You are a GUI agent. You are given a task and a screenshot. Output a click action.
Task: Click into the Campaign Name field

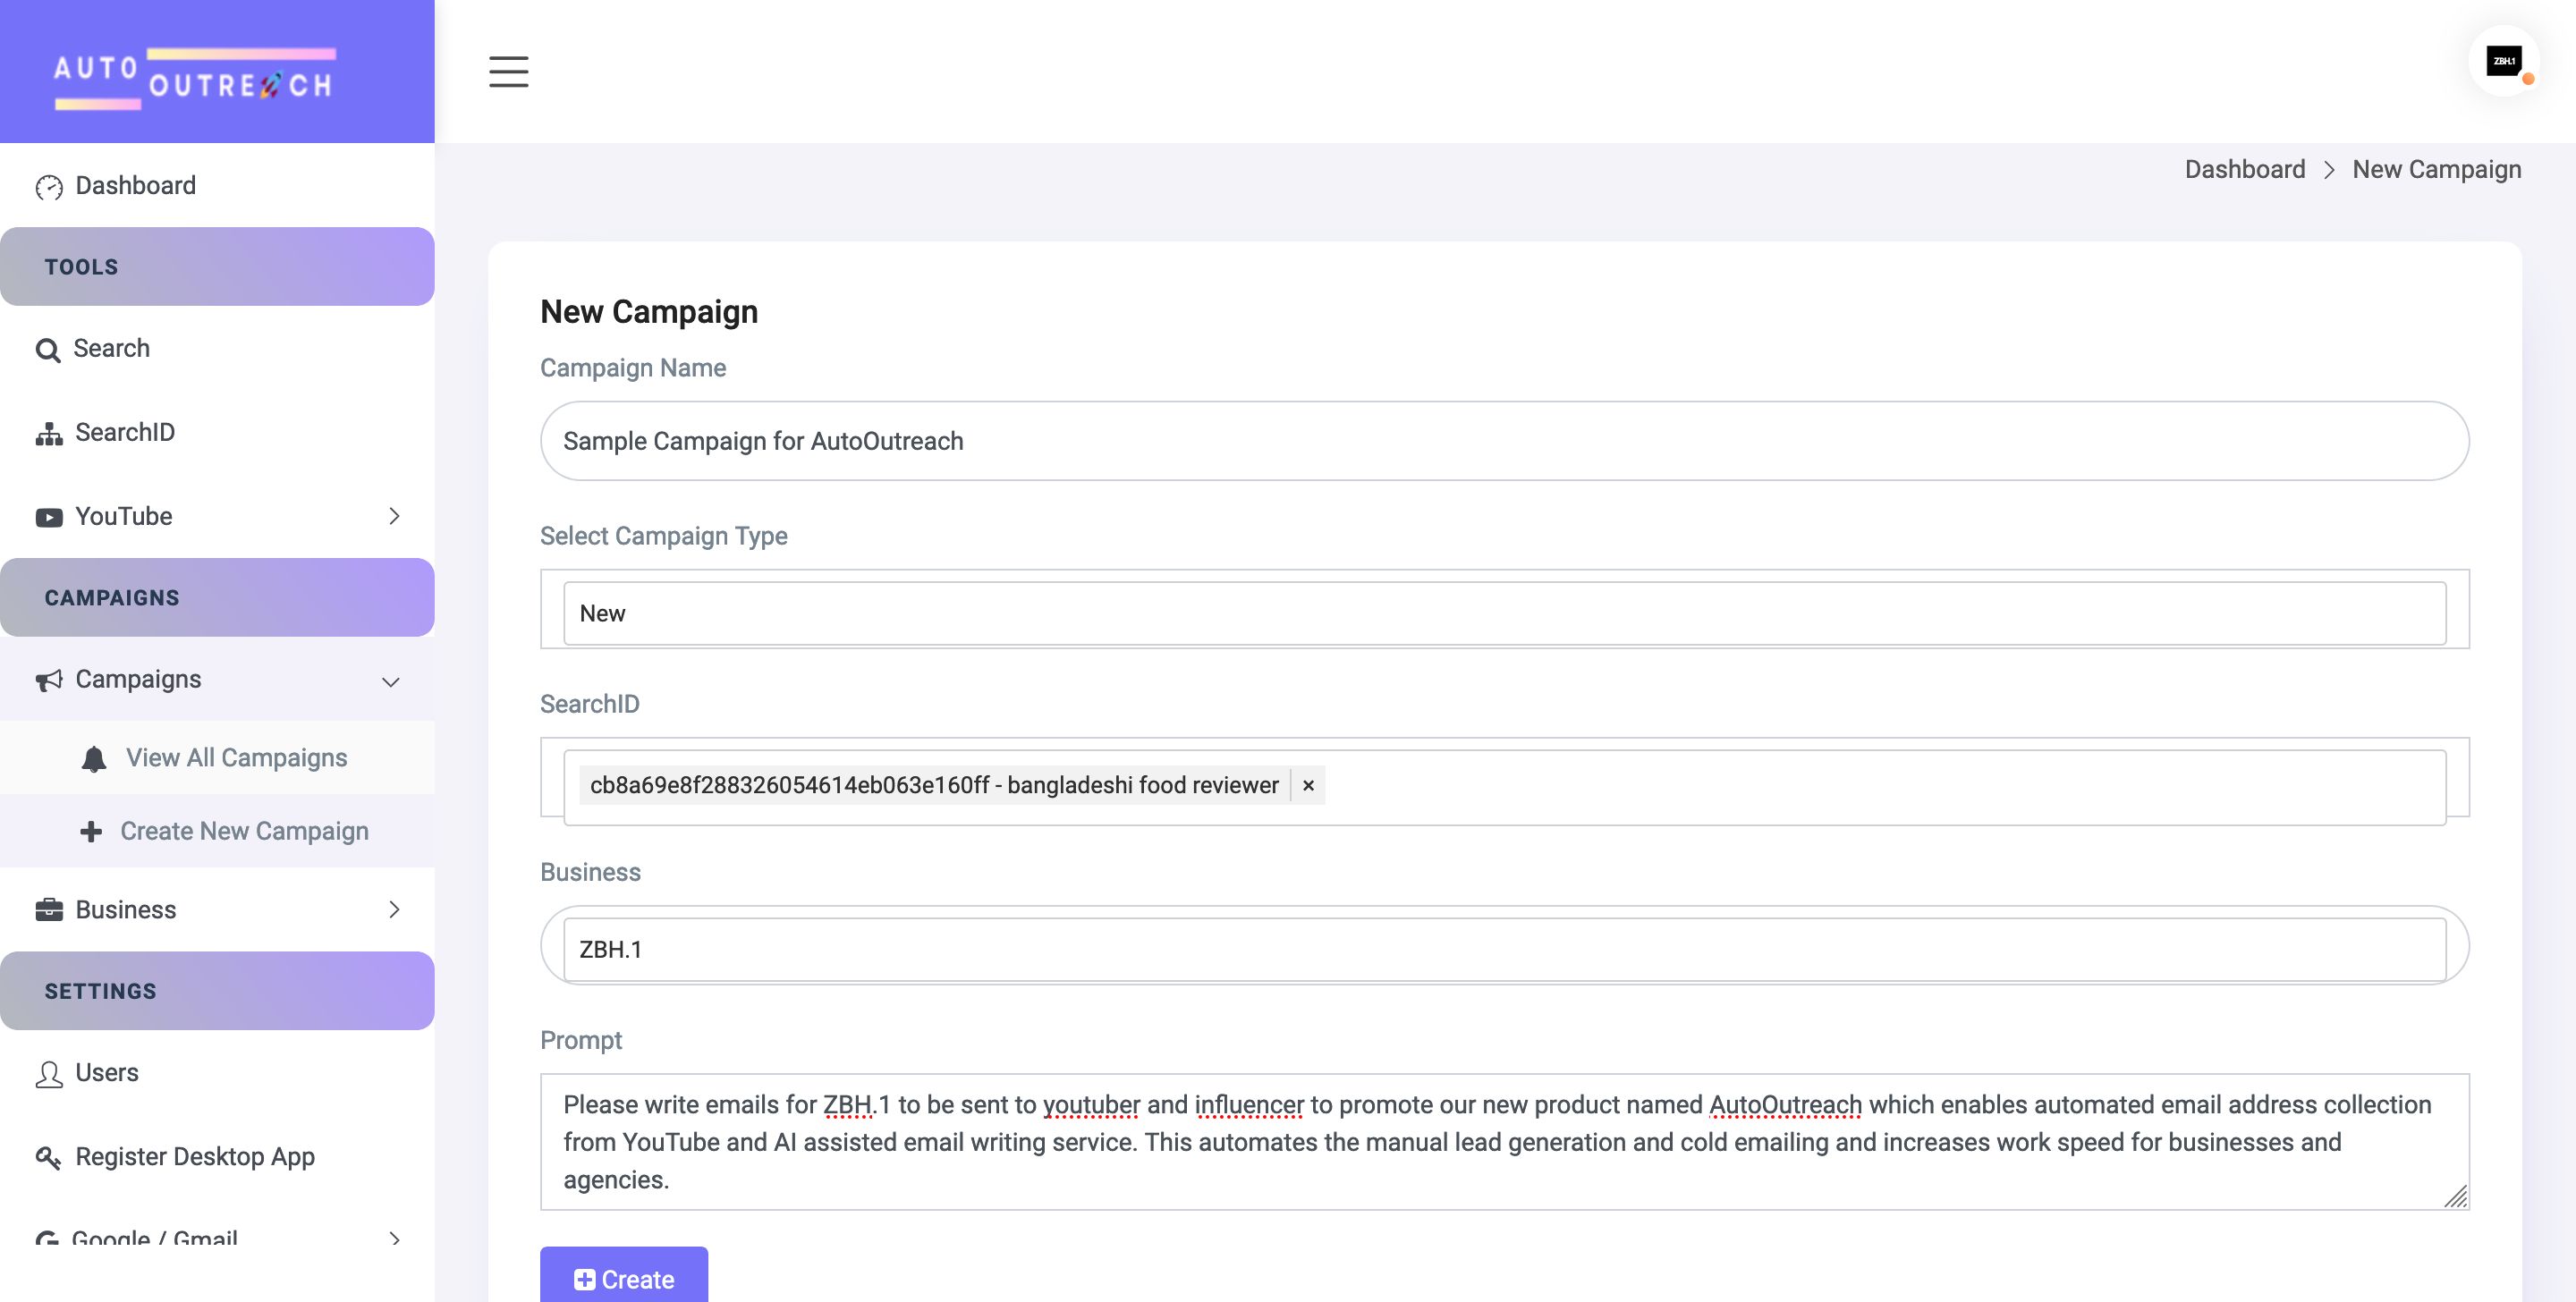coord(1504,441)
